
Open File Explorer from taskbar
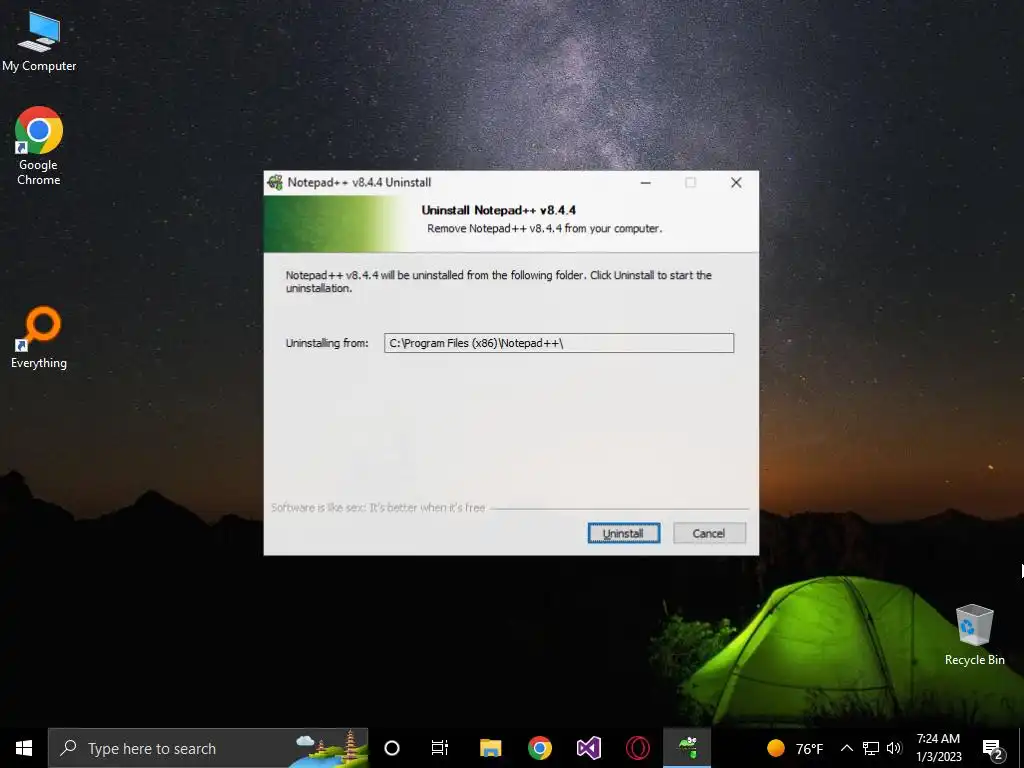490,748
